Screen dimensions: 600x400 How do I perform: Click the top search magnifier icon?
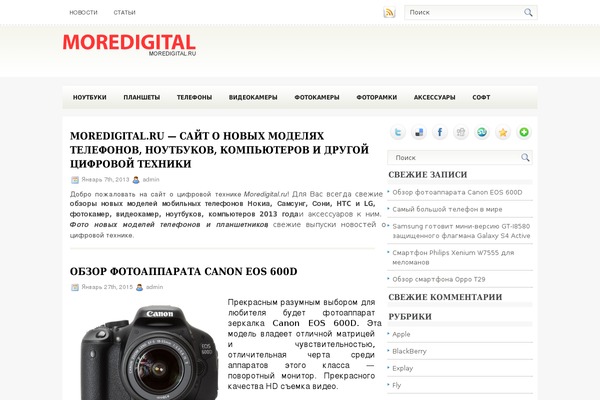(x=528, y=12)
